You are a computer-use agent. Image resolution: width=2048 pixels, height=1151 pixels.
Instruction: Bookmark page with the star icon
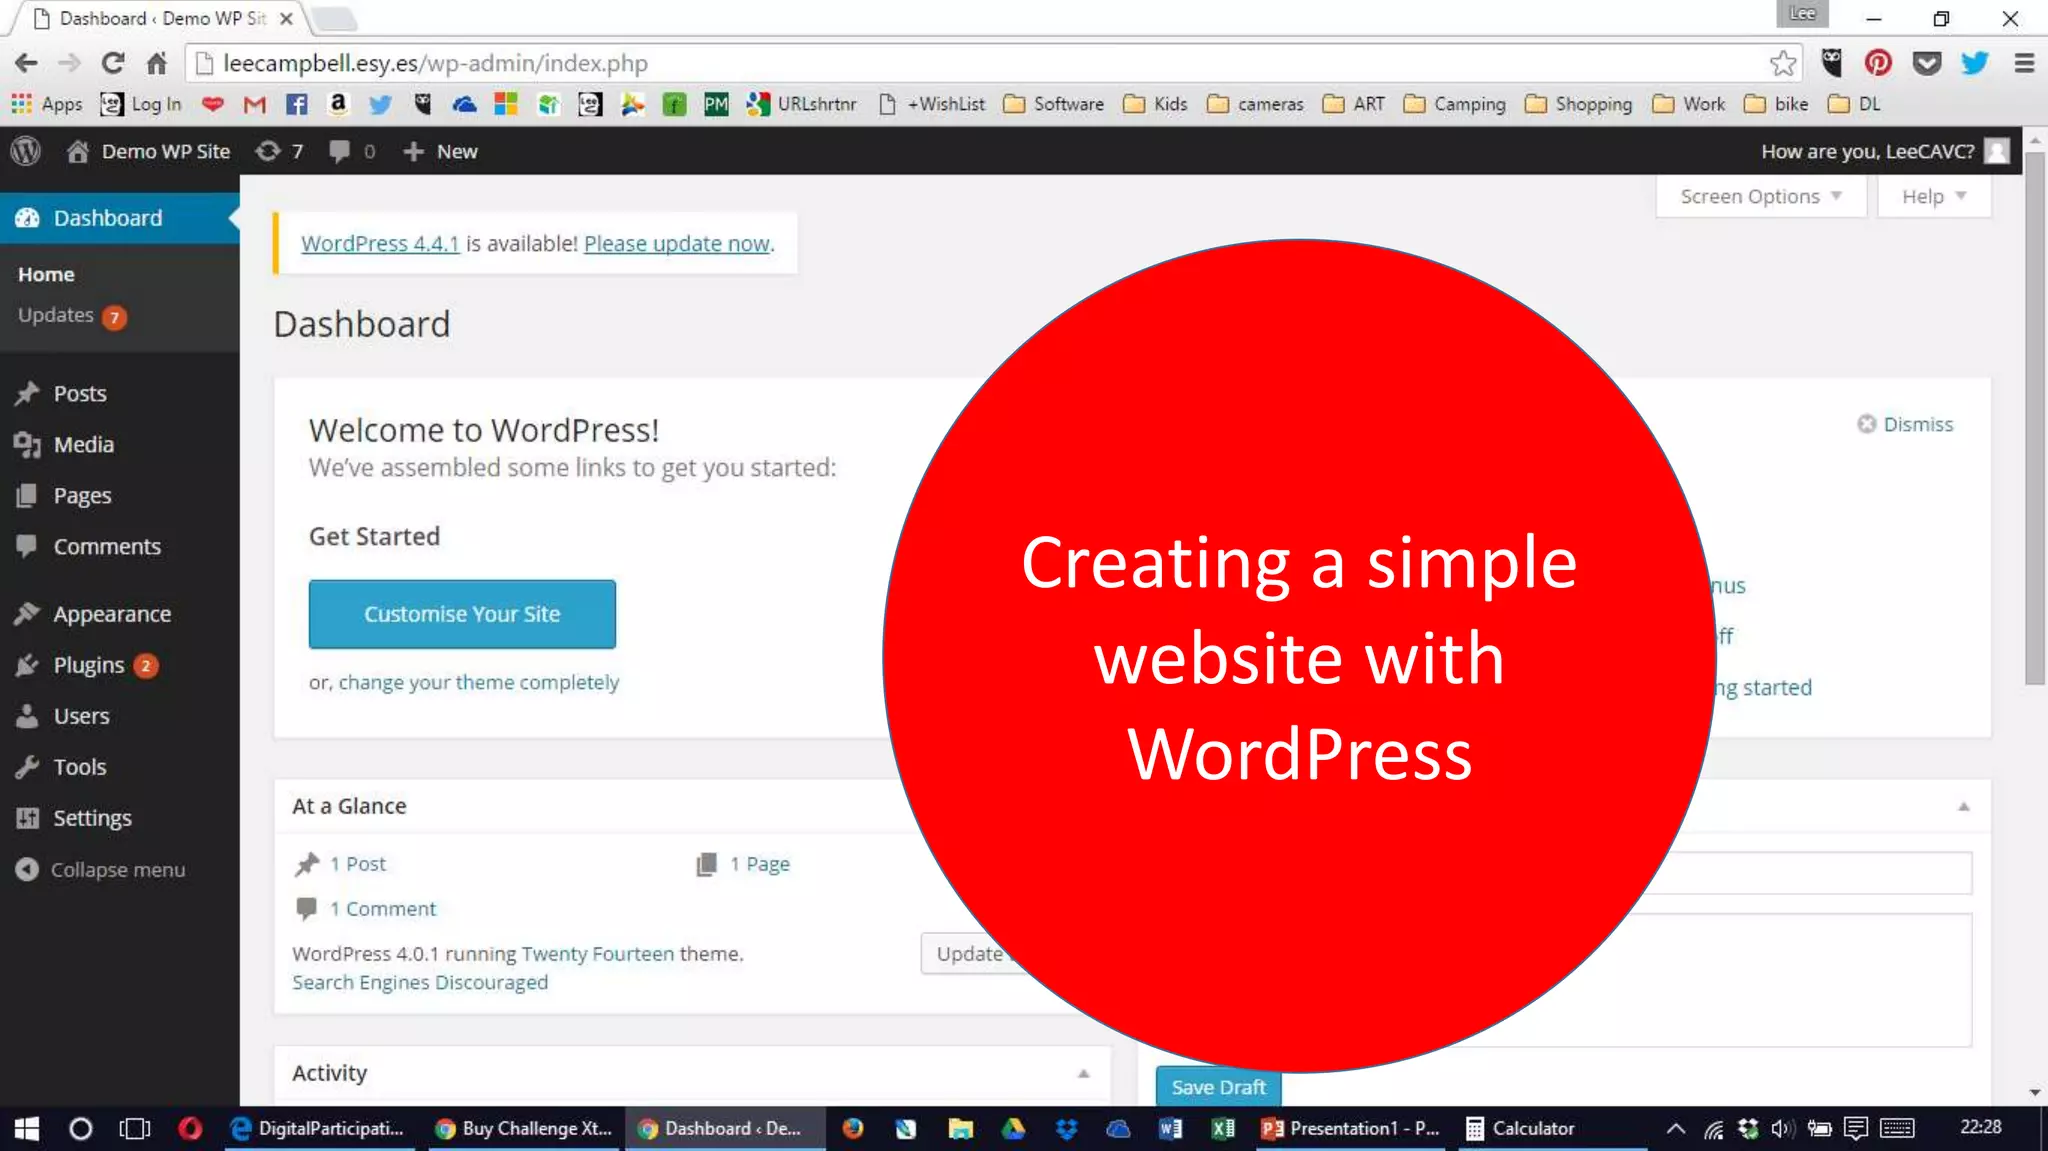pos(1782,63)
